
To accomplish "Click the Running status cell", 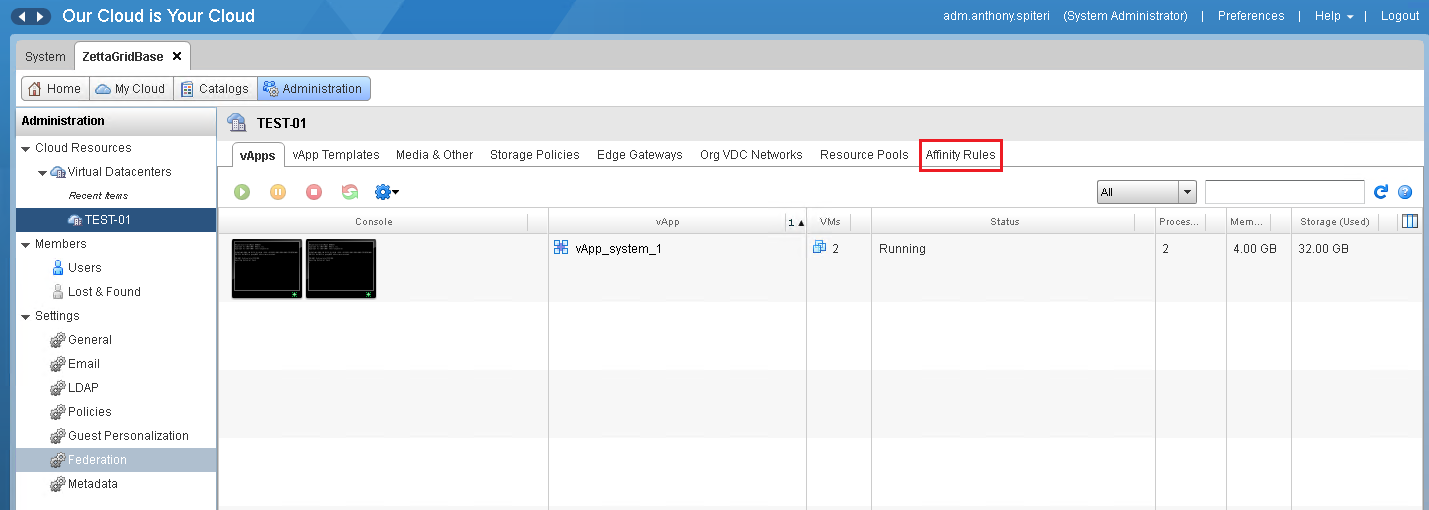I will [x=902, y=249].
